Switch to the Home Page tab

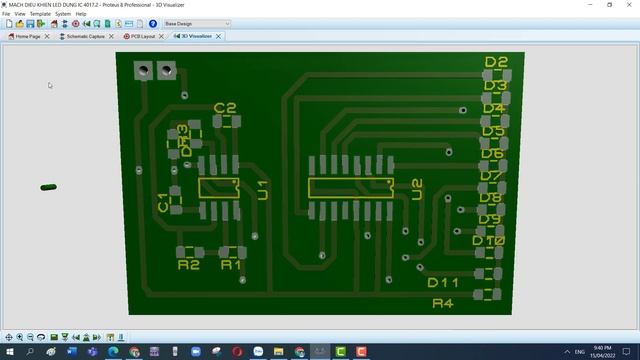click(24, 36)
